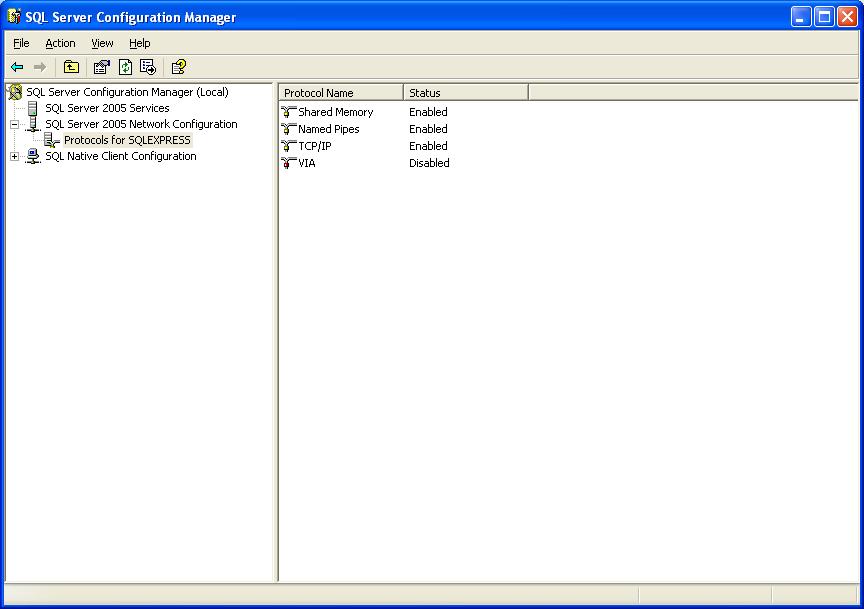Viewport: 864px width, 609px height.
Task: Select Protocols for SQLEXPRESS tree item
Action: click(127, 140)
